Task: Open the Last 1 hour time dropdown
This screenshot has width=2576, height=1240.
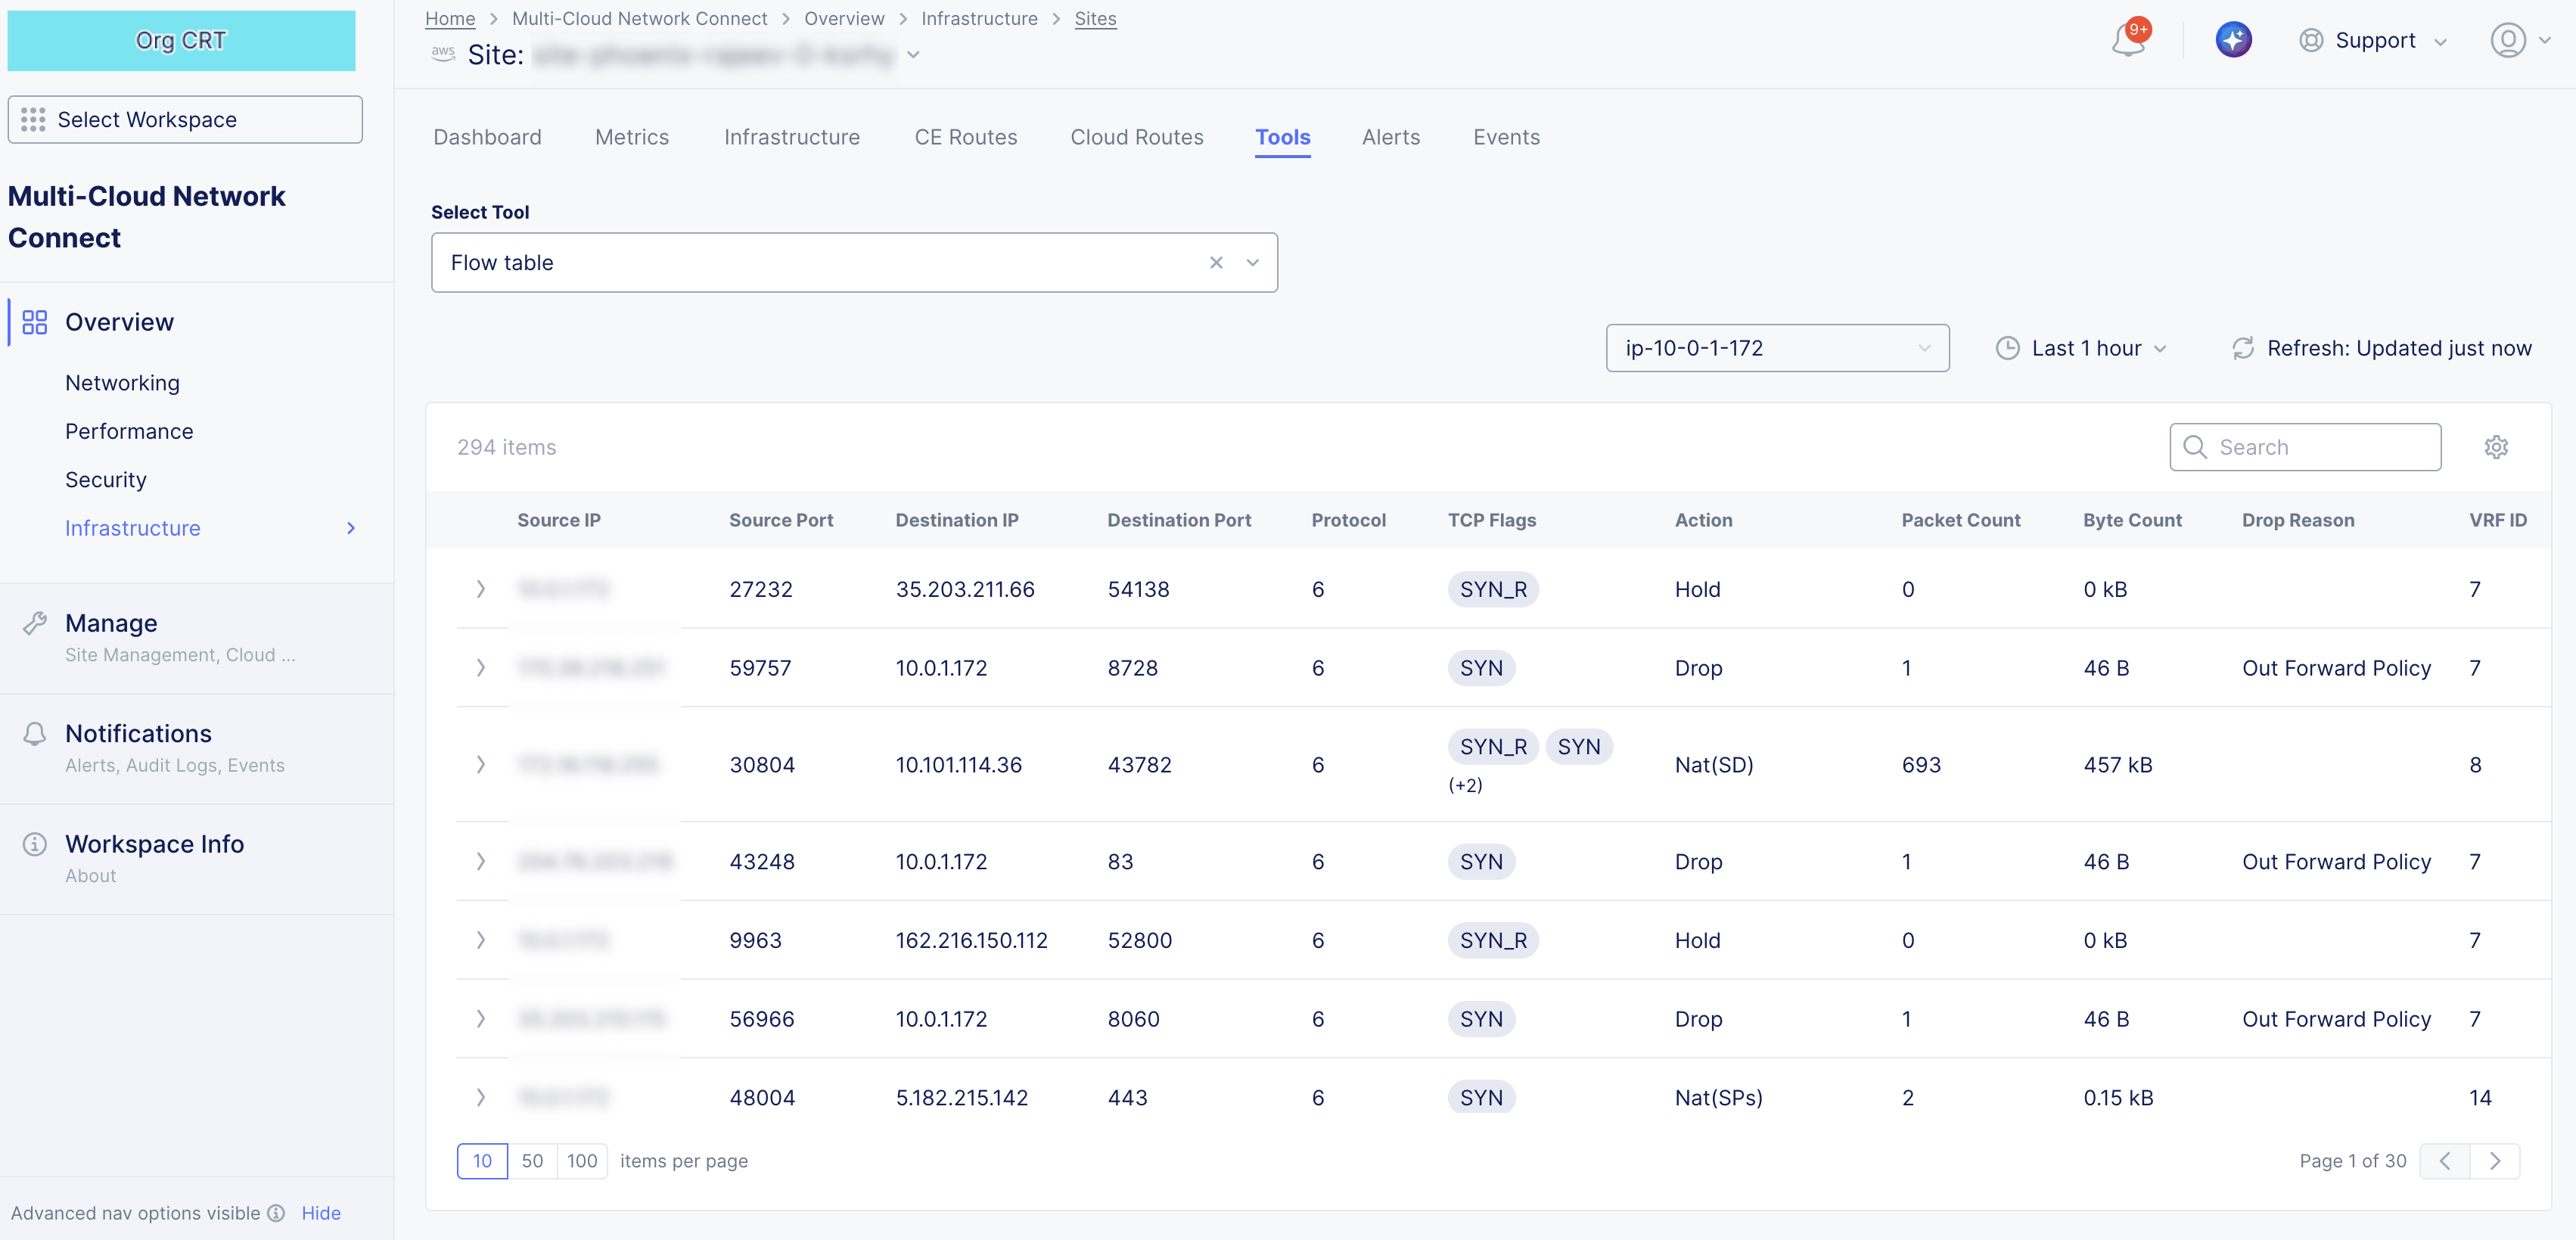Action: (x=2084, y=348)
